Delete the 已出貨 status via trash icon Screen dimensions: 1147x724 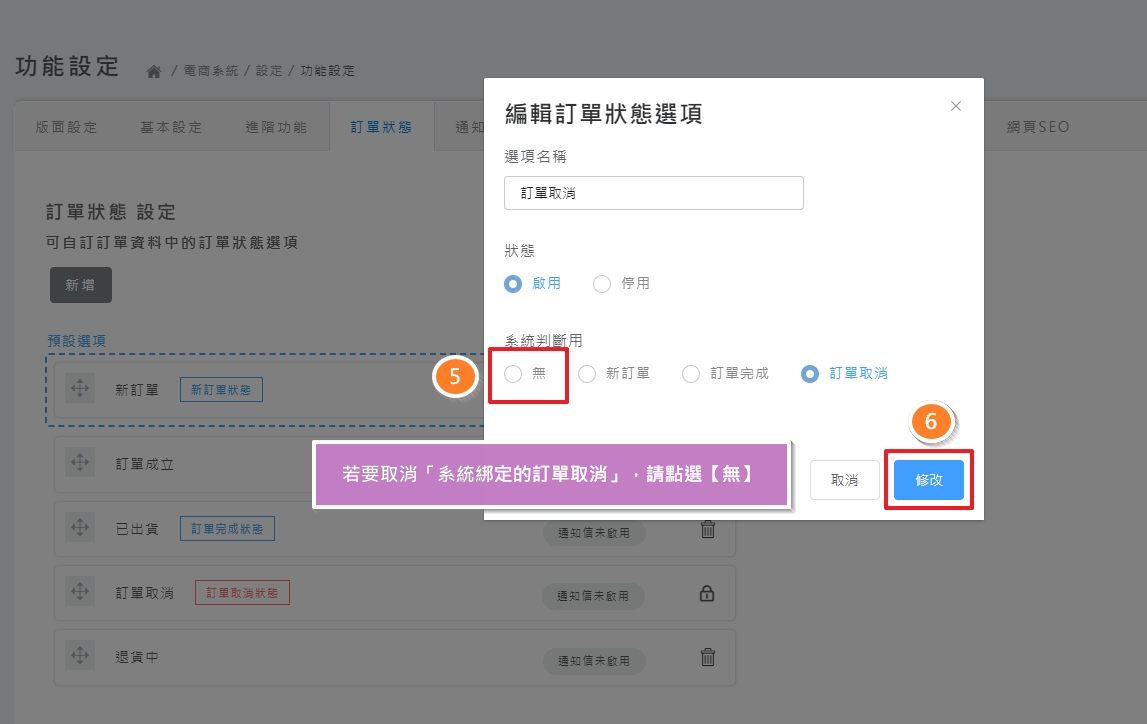[707, 530]
